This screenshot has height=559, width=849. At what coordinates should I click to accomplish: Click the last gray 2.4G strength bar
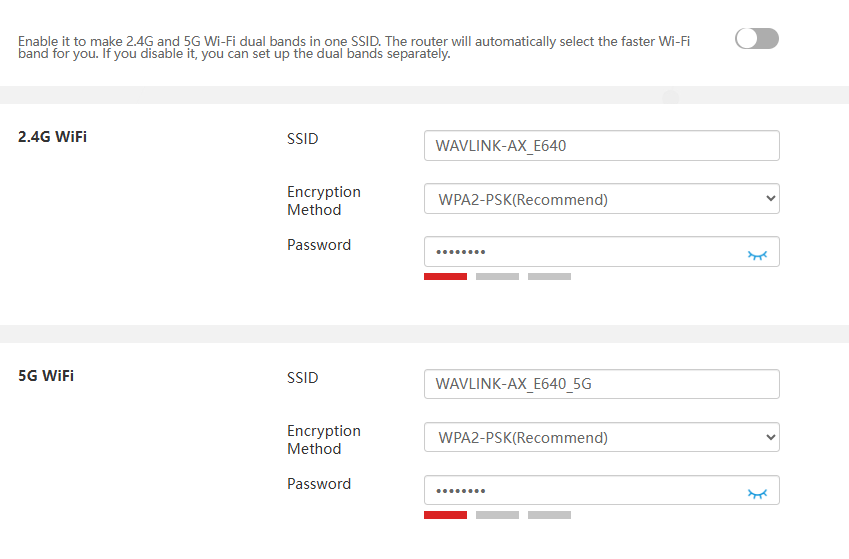tap(549, 276)
